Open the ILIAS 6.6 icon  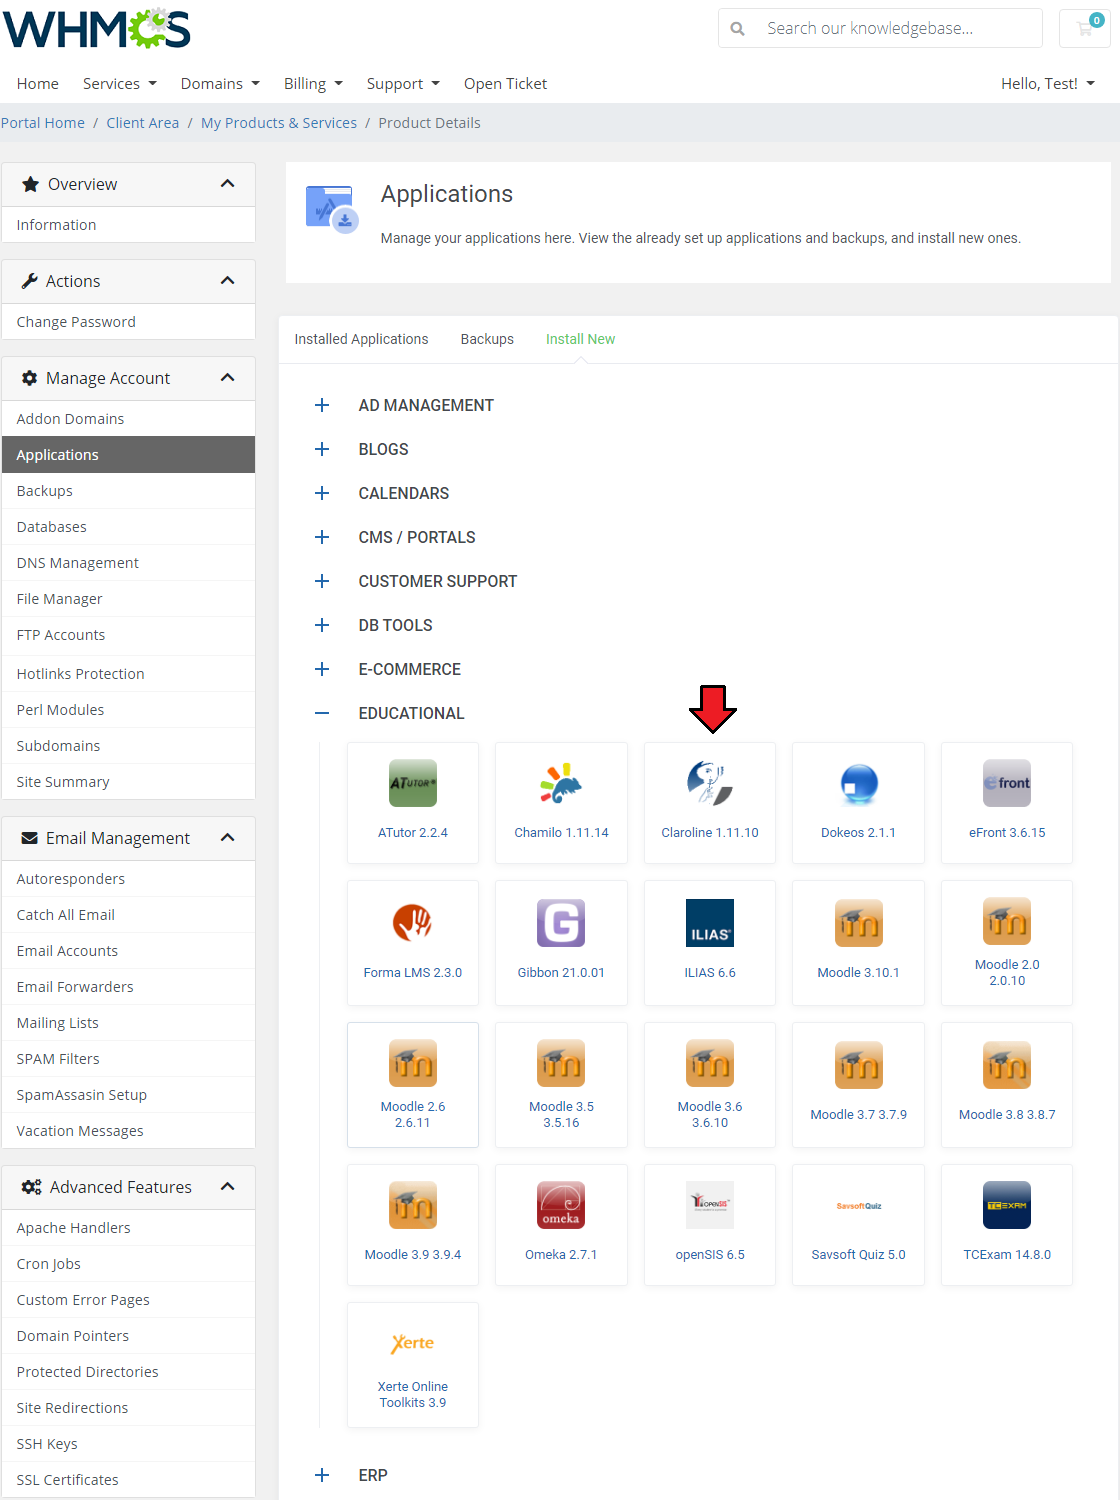[710, 923]
